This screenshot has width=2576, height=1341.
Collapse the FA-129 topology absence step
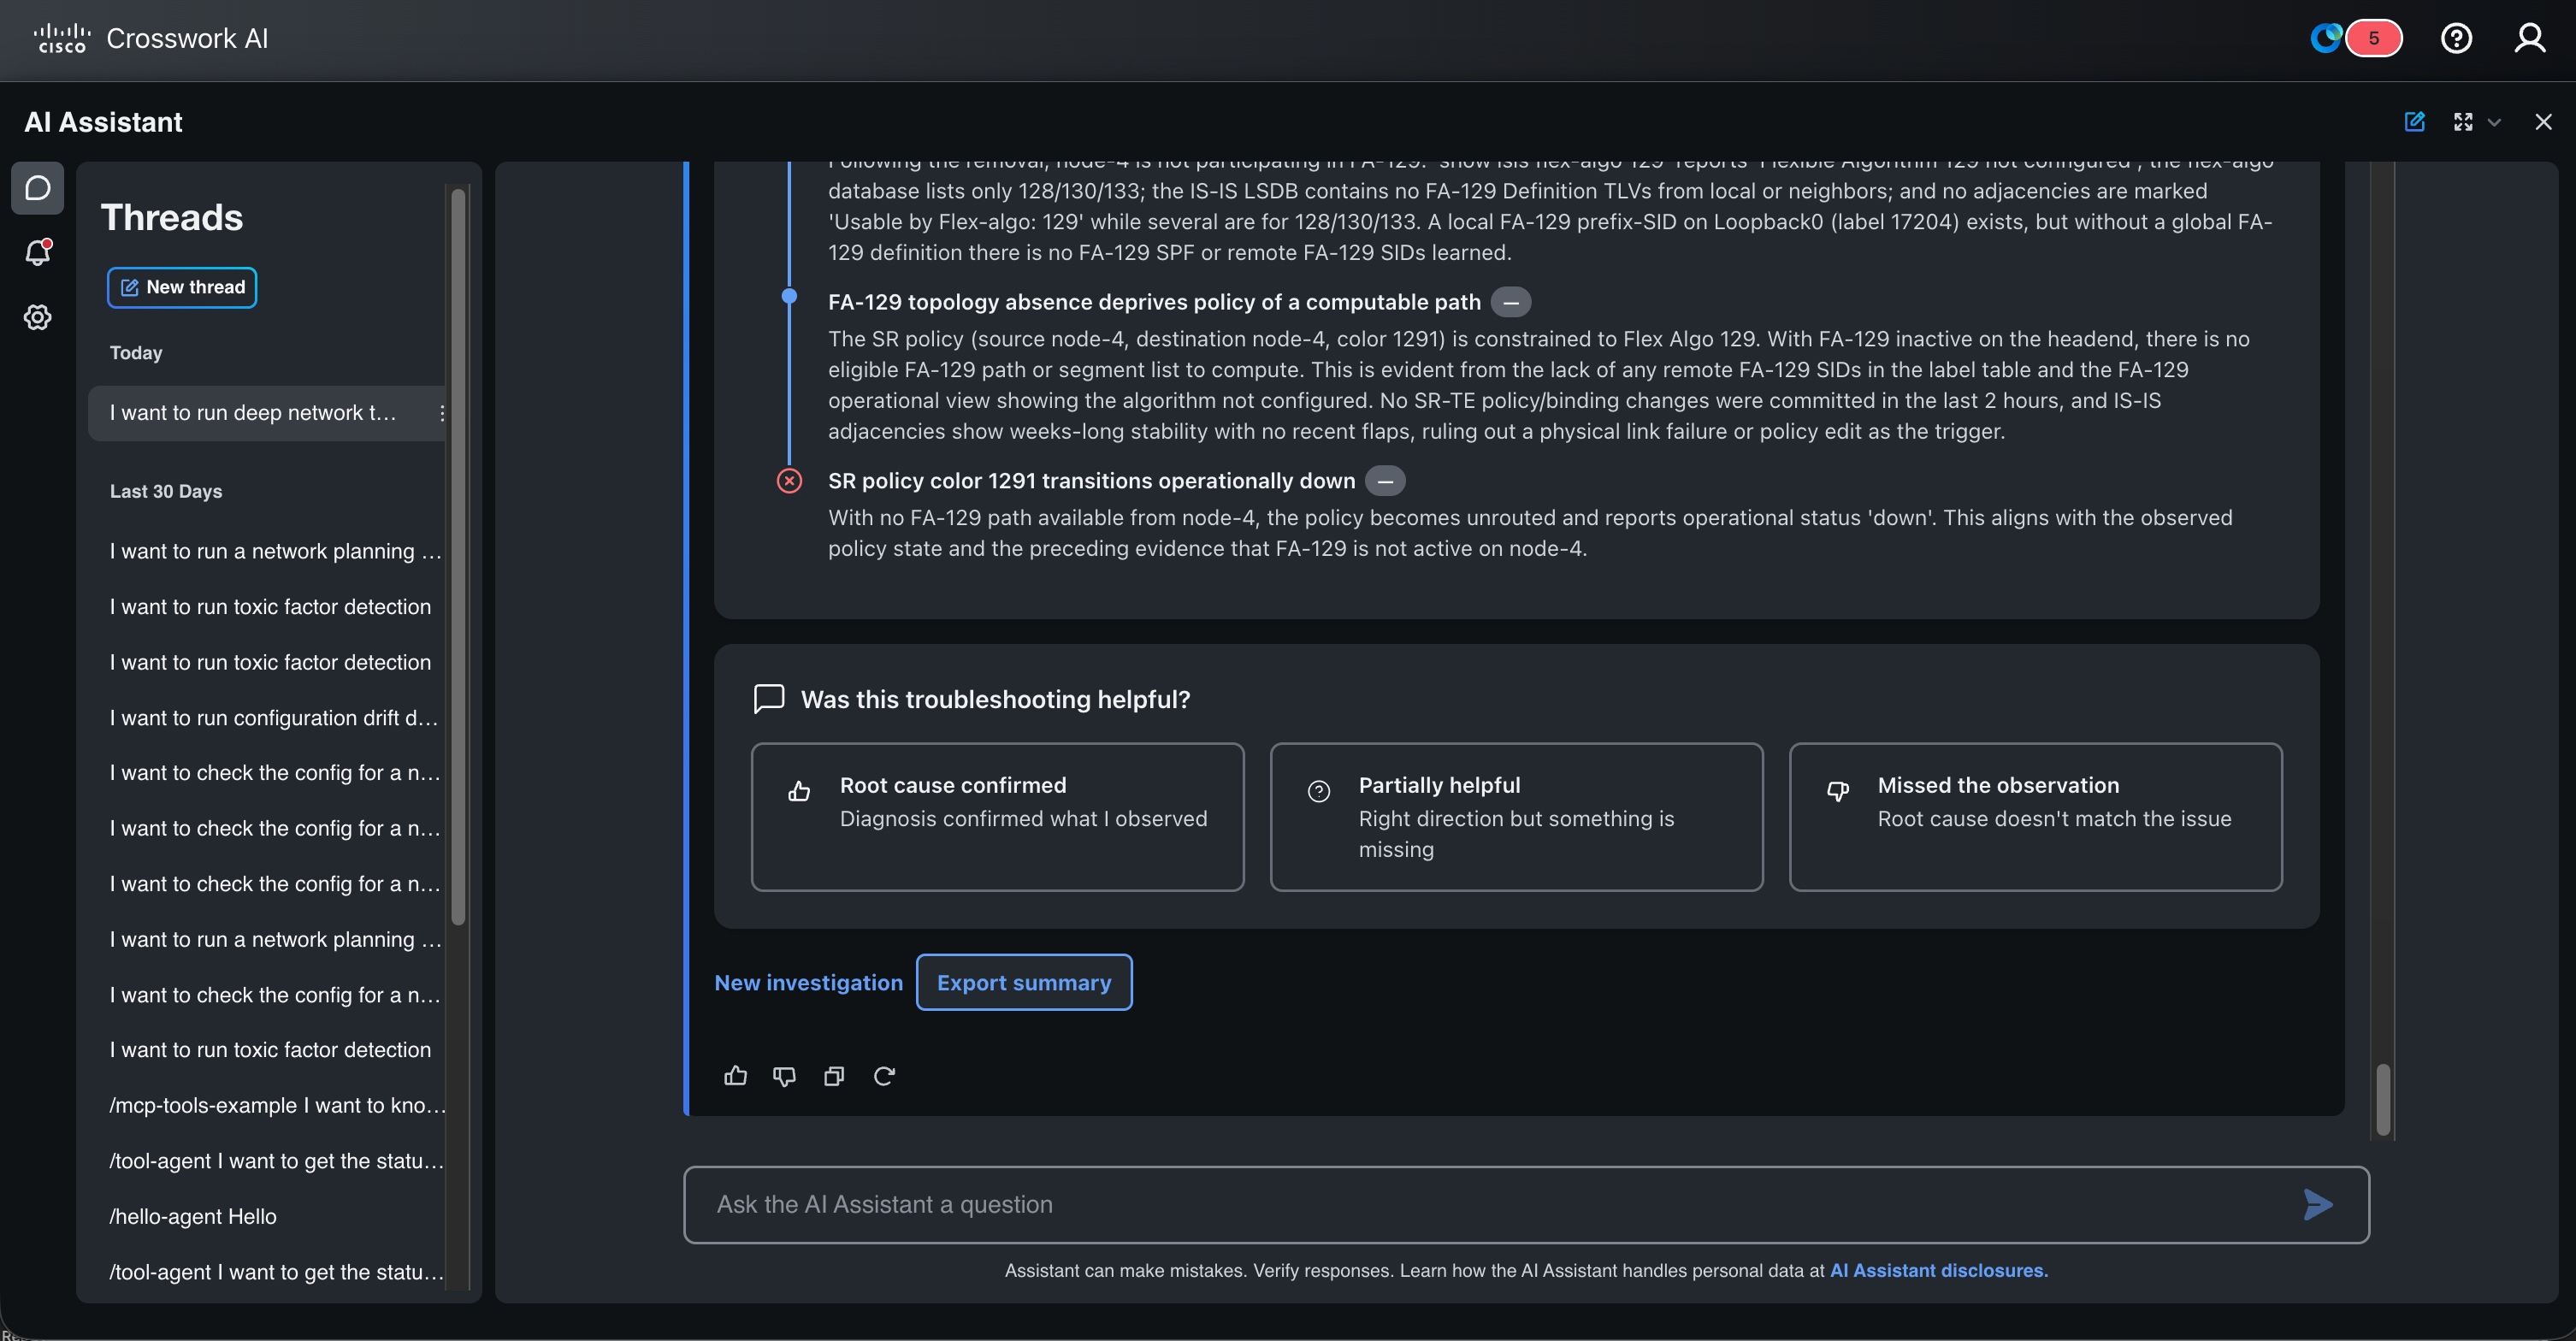coord(1510,302)
